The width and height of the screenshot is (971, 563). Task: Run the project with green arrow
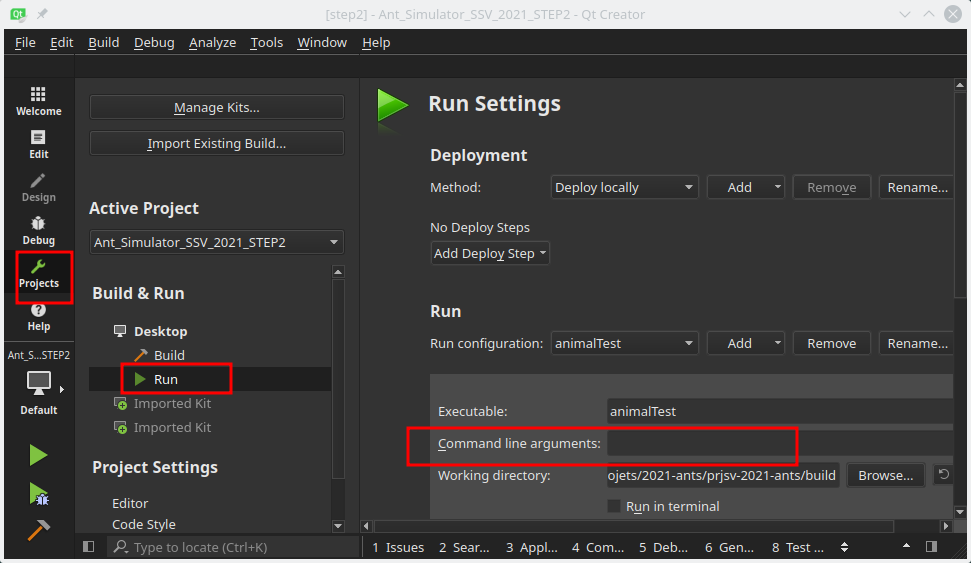[x=38, y=455]
